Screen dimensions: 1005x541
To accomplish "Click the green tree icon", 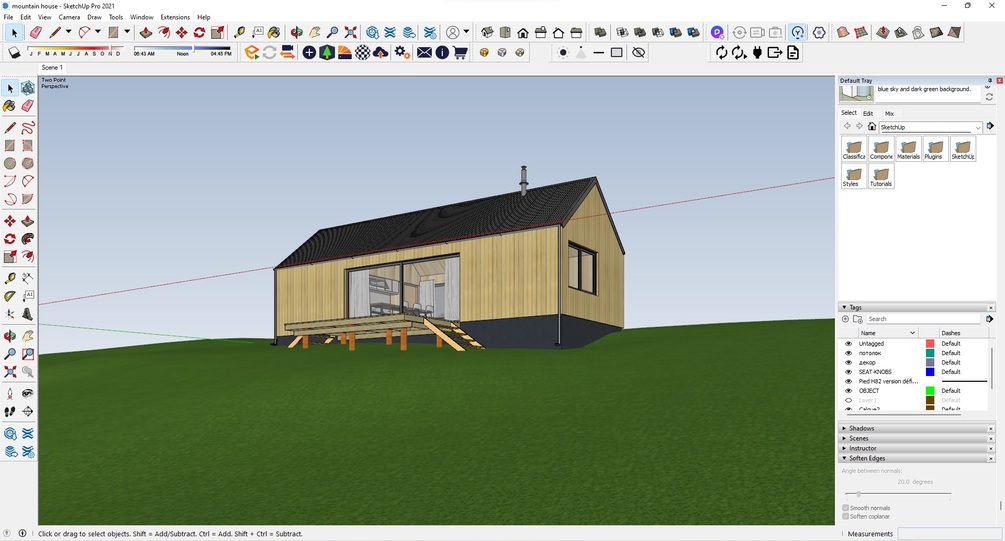I will tap(327, 53).
